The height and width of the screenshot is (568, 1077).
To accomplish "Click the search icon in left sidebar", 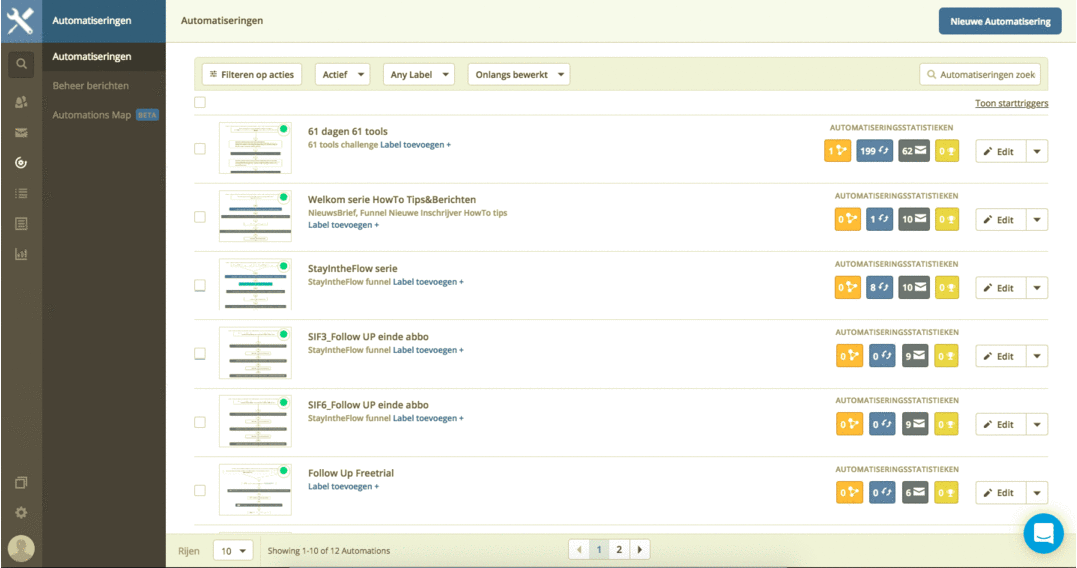I will click(x=21, y=65).
